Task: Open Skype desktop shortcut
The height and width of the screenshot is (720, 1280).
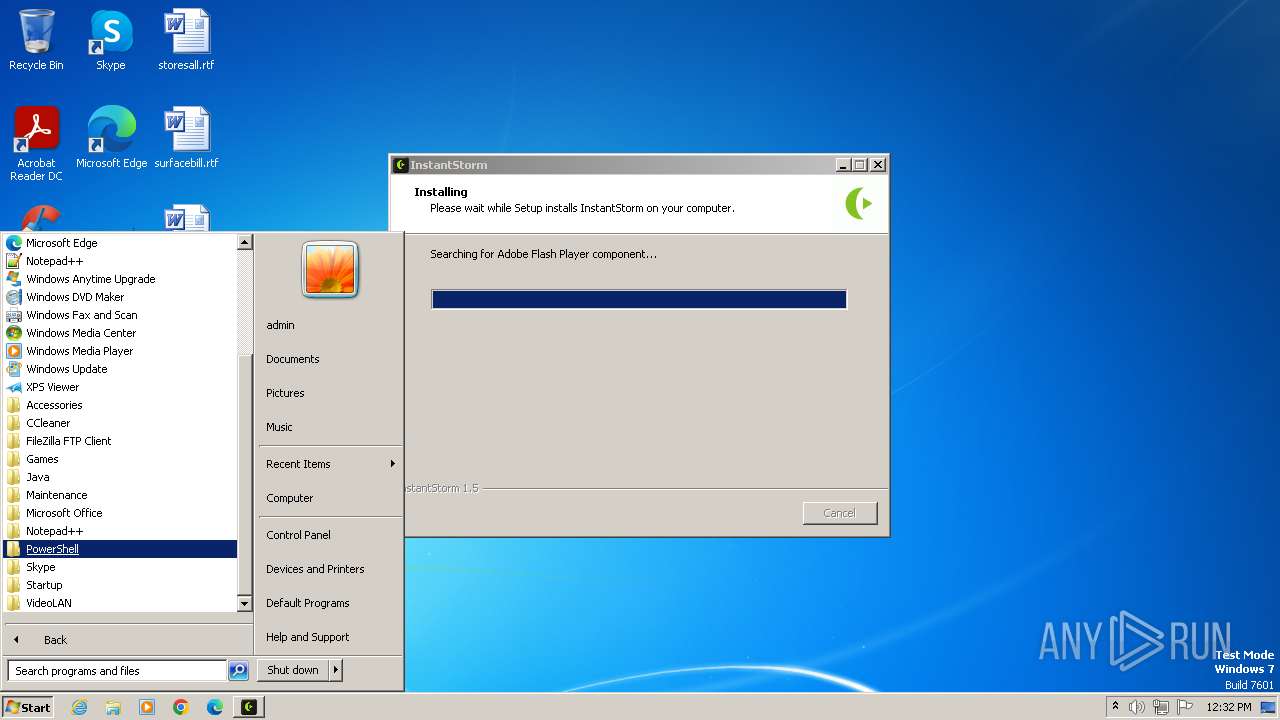Action: tap(110, 40)
